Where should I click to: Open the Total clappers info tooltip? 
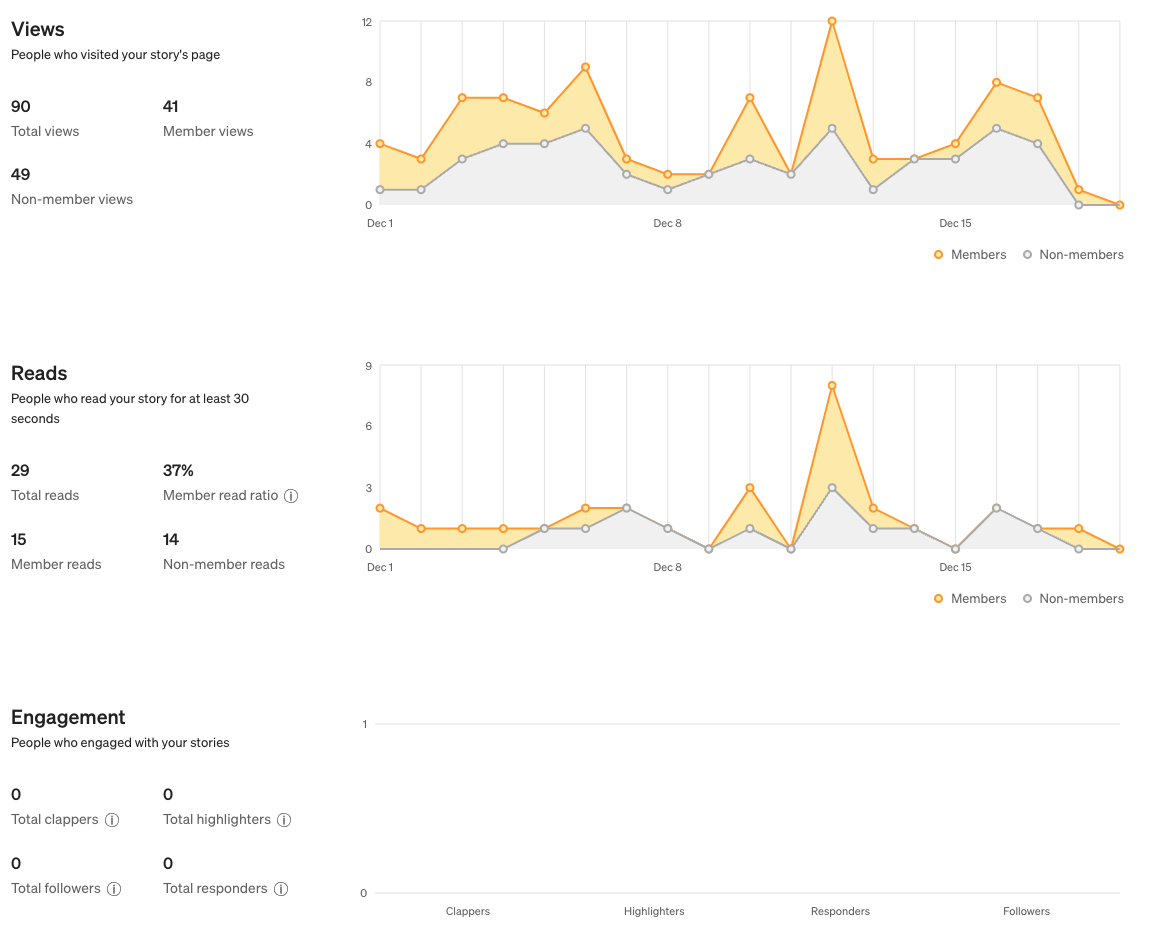110,819
